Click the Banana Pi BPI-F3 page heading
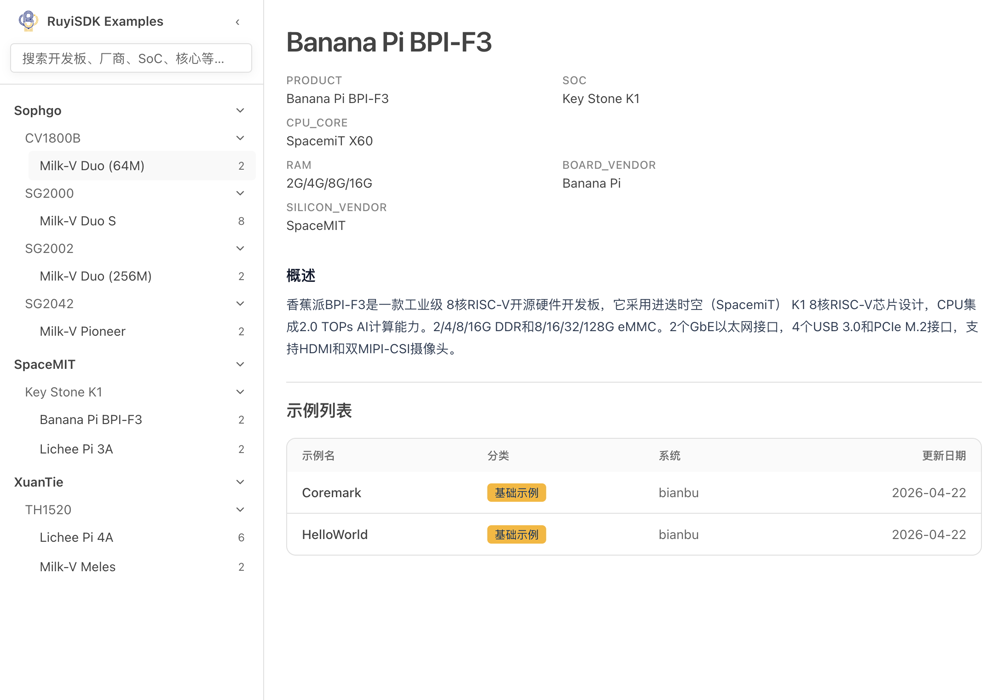 click(x=389, y=42)
